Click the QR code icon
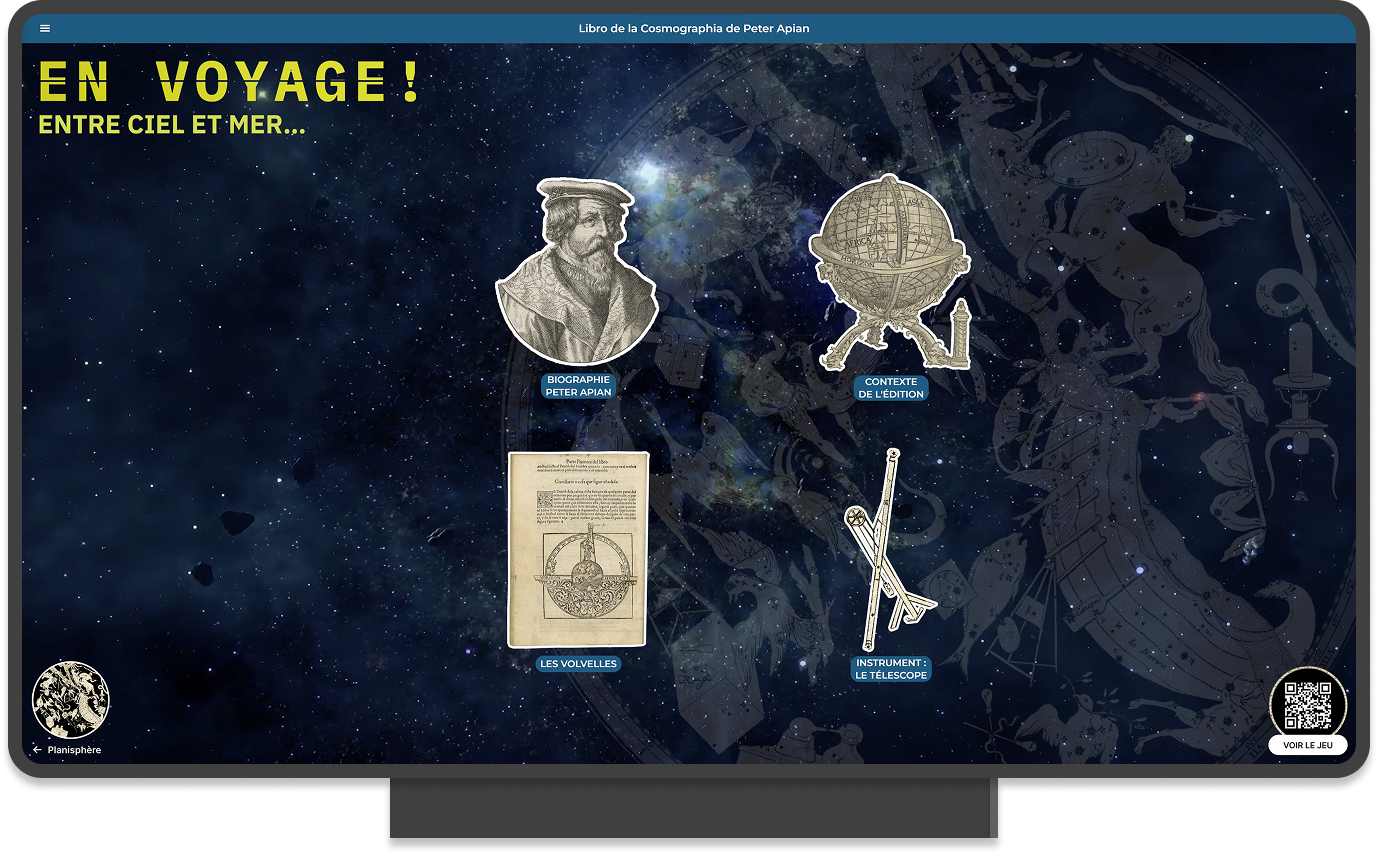The height and width of the screenshot is (854, 1378). click(1308, 704)
